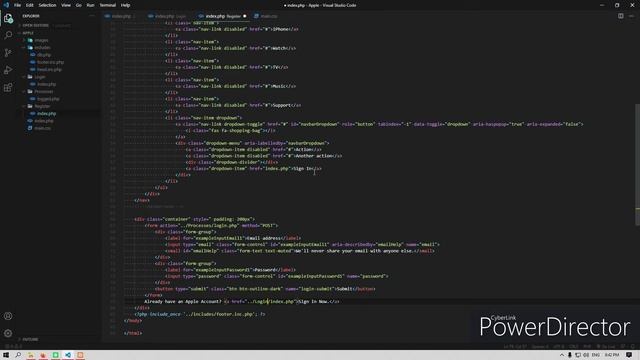Click ENG language indicator in tray
Screen dimensions: 640x360
coord(596,355)
